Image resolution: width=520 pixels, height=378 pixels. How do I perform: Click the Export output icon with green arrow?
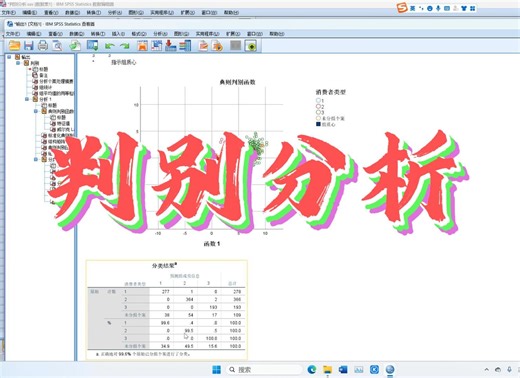coord(75,45)
